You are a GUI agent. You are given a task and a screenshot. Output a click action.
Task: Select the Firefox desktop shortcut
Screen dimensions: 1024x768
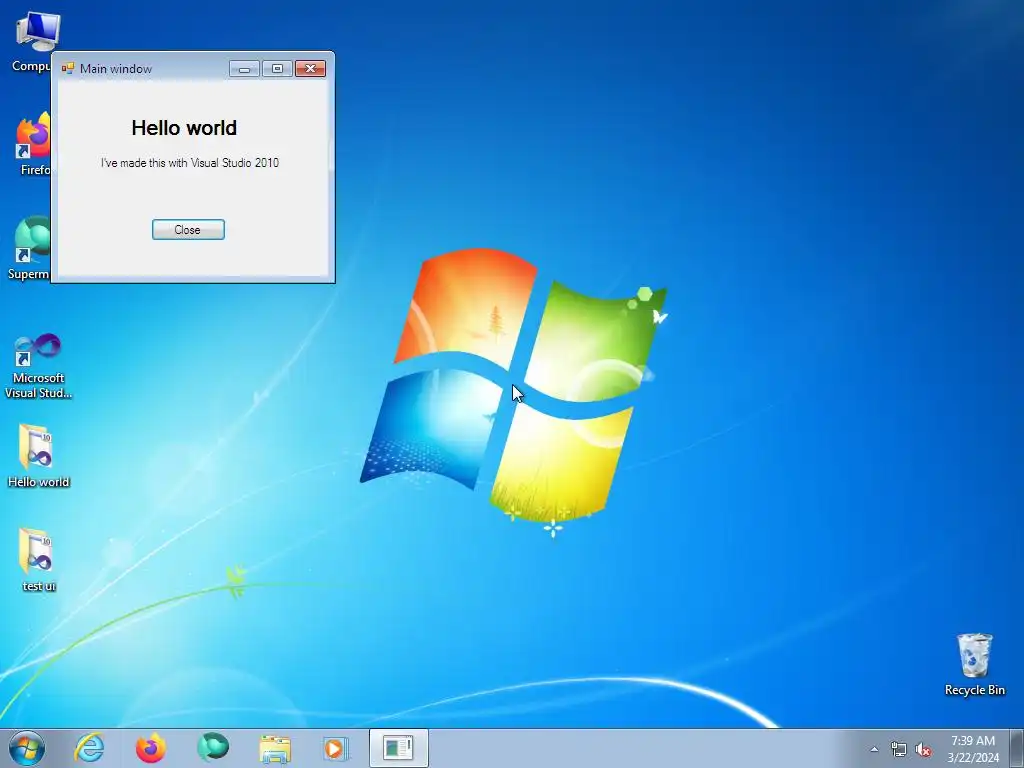pos(33,144)
